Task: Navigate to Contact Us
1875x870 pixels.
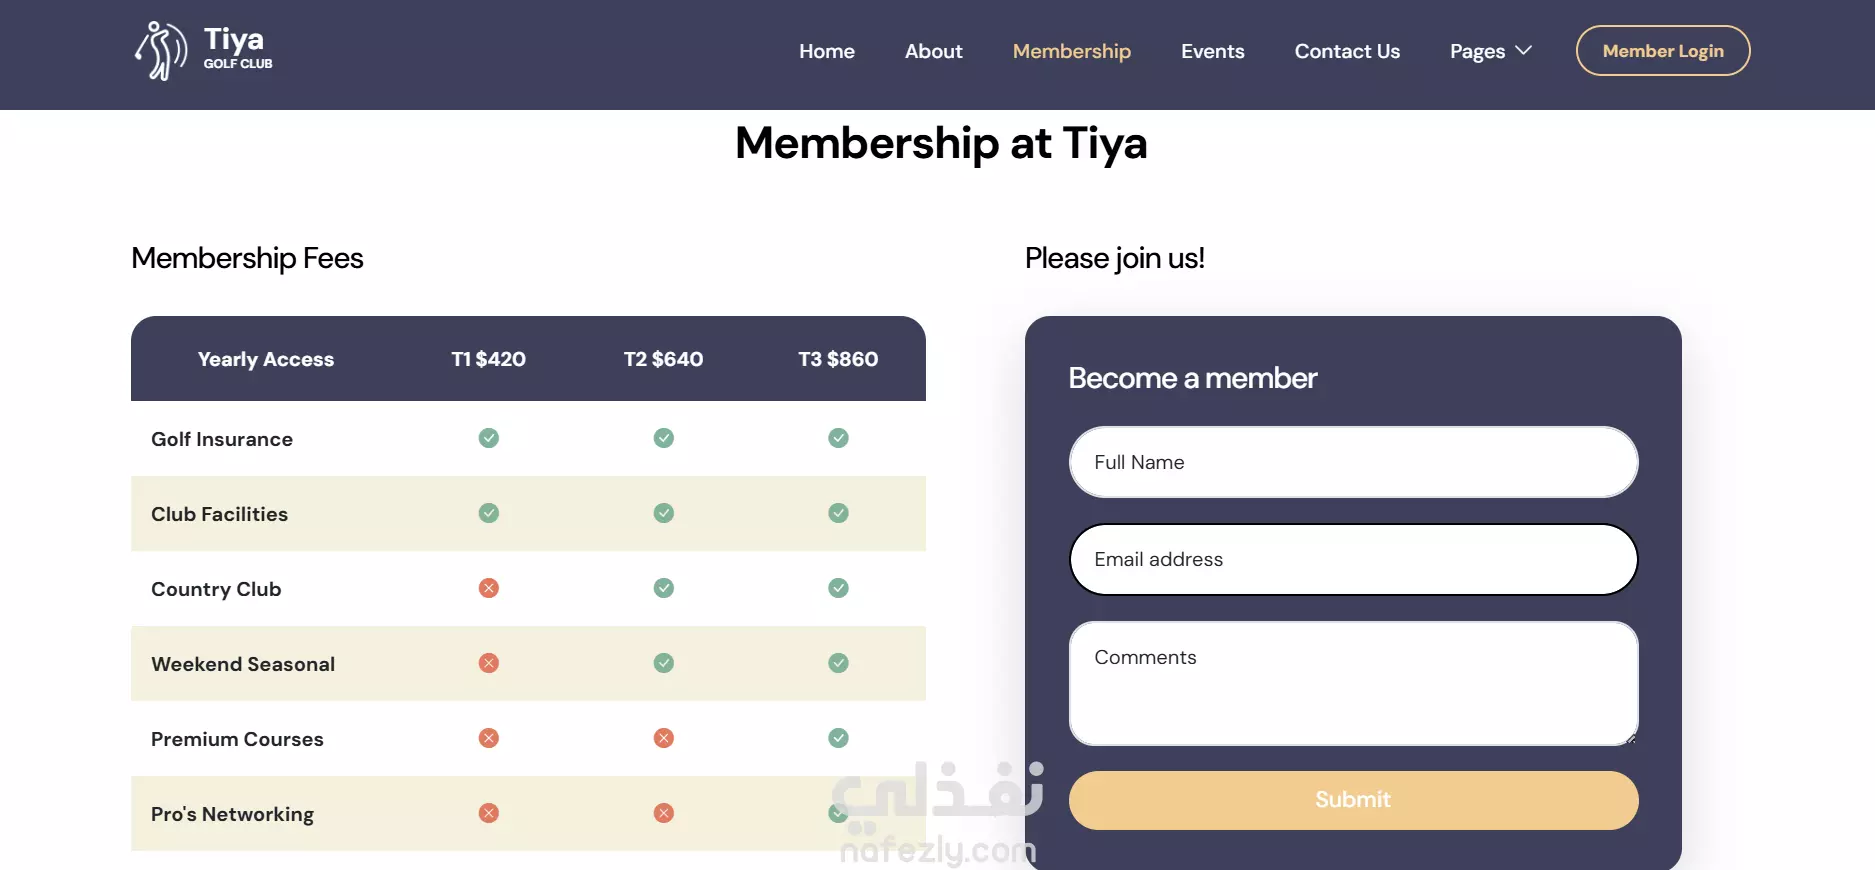Action: pyautogui.click(x=1346, y=51)
